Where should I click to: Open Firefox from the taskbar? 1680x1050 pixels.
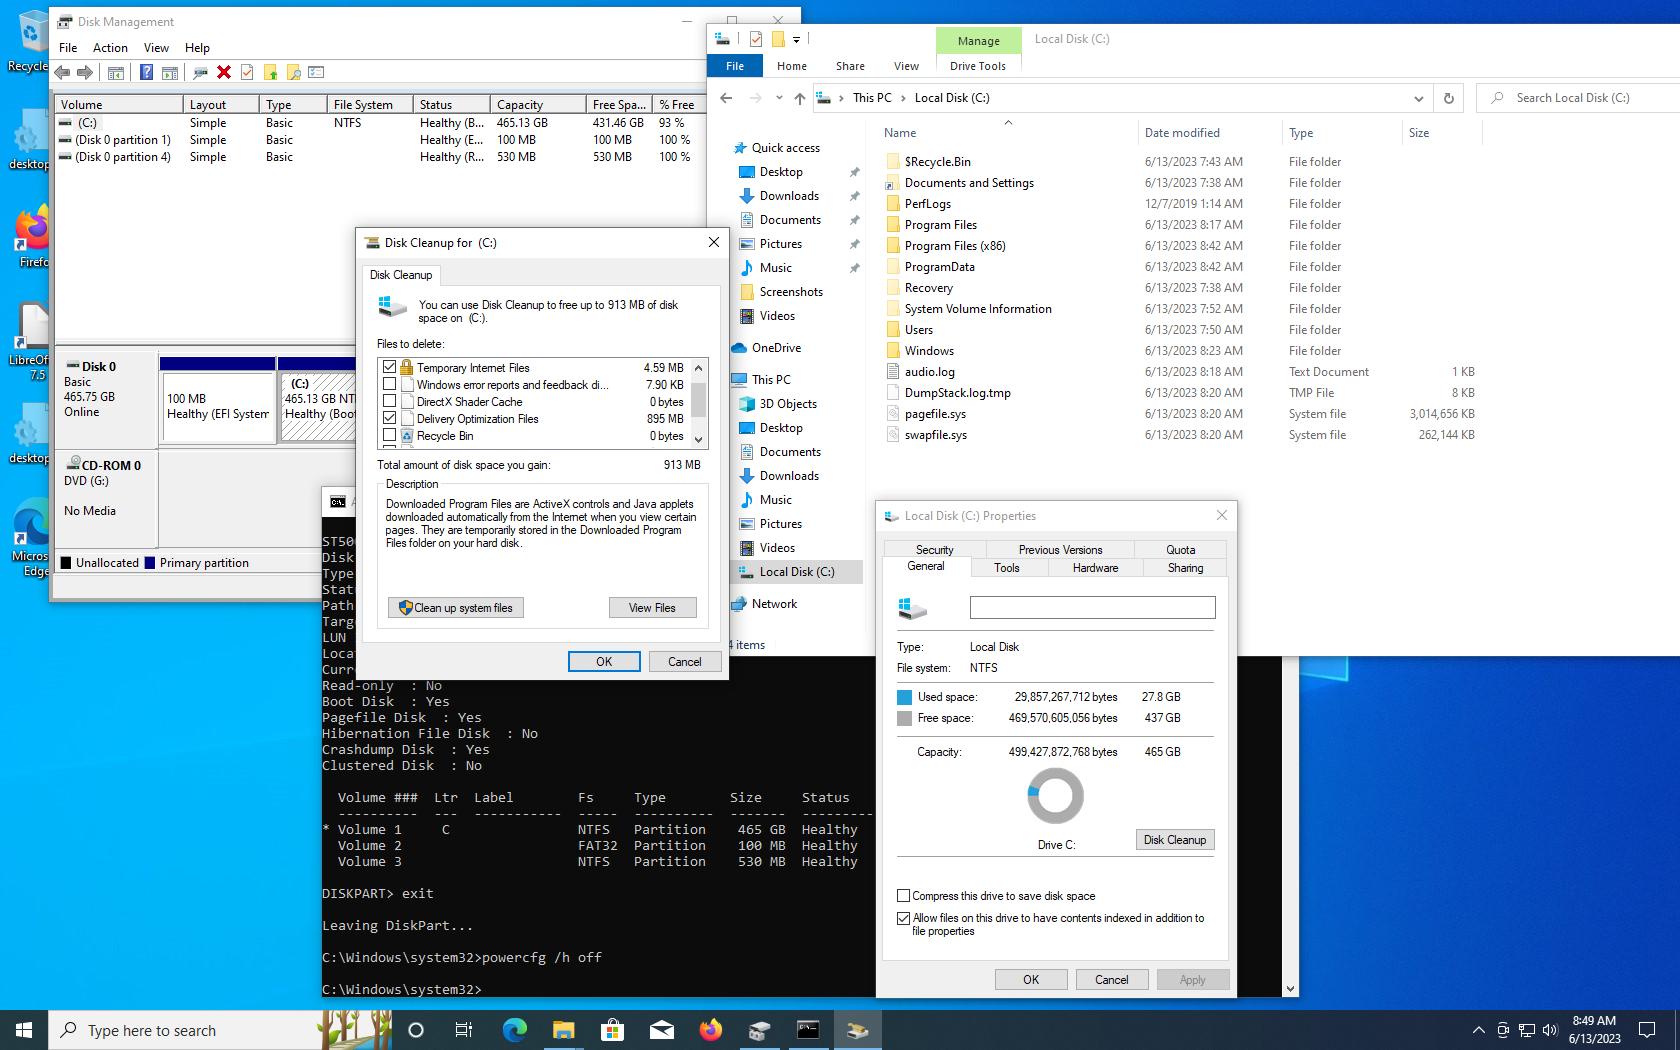pyautogui.click(x=710, y=1030)
